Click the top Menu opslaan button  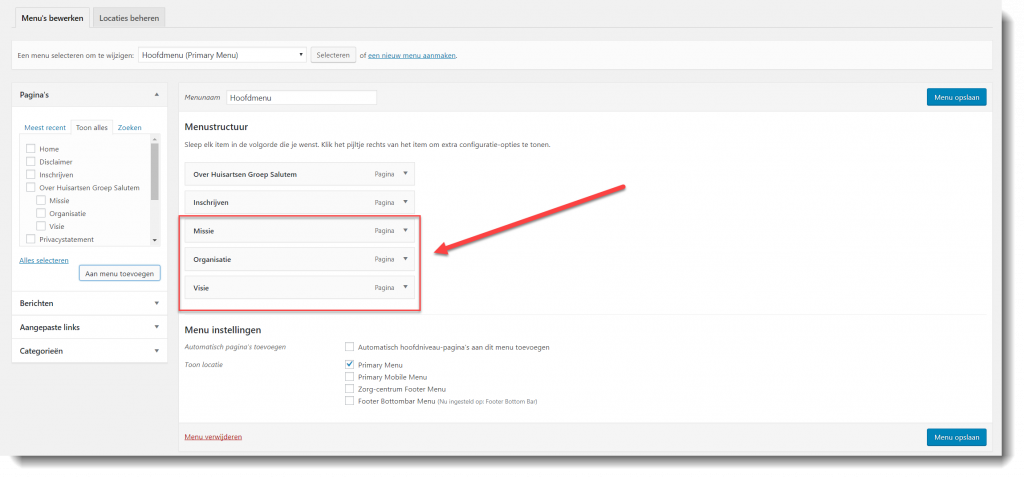956,97
